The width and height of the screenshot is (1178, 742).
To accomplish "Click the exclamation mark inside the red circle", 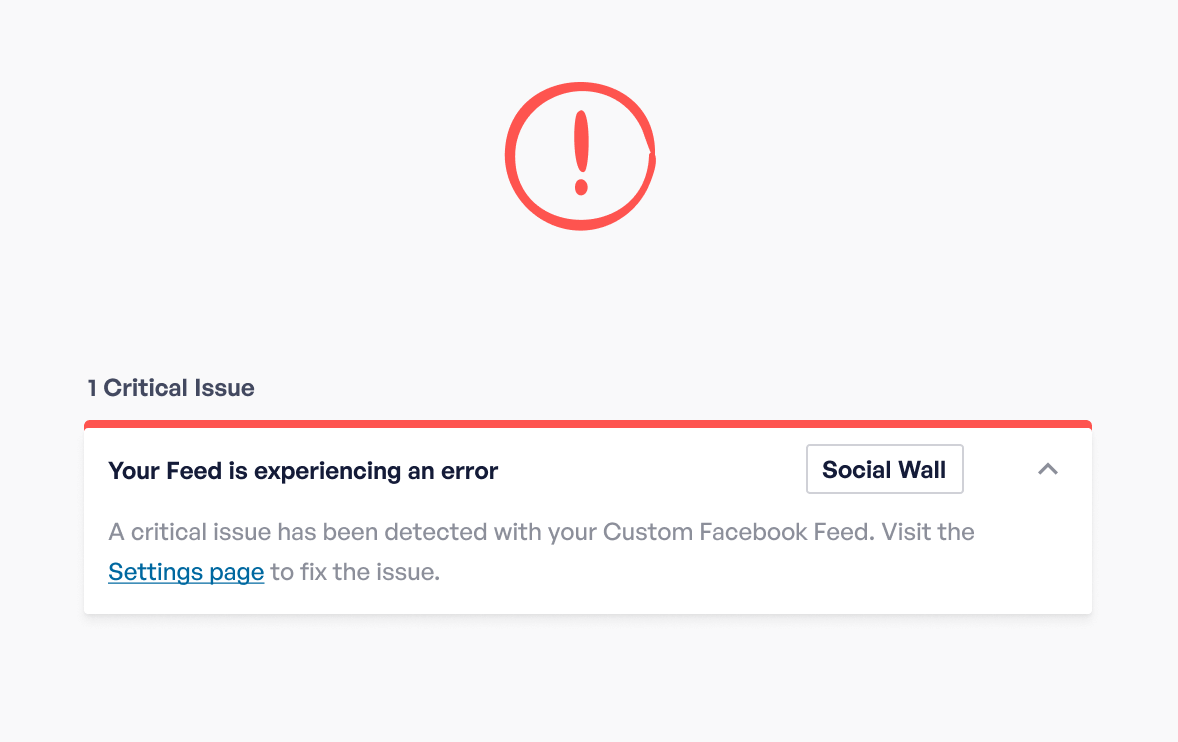I will [581, 151].
